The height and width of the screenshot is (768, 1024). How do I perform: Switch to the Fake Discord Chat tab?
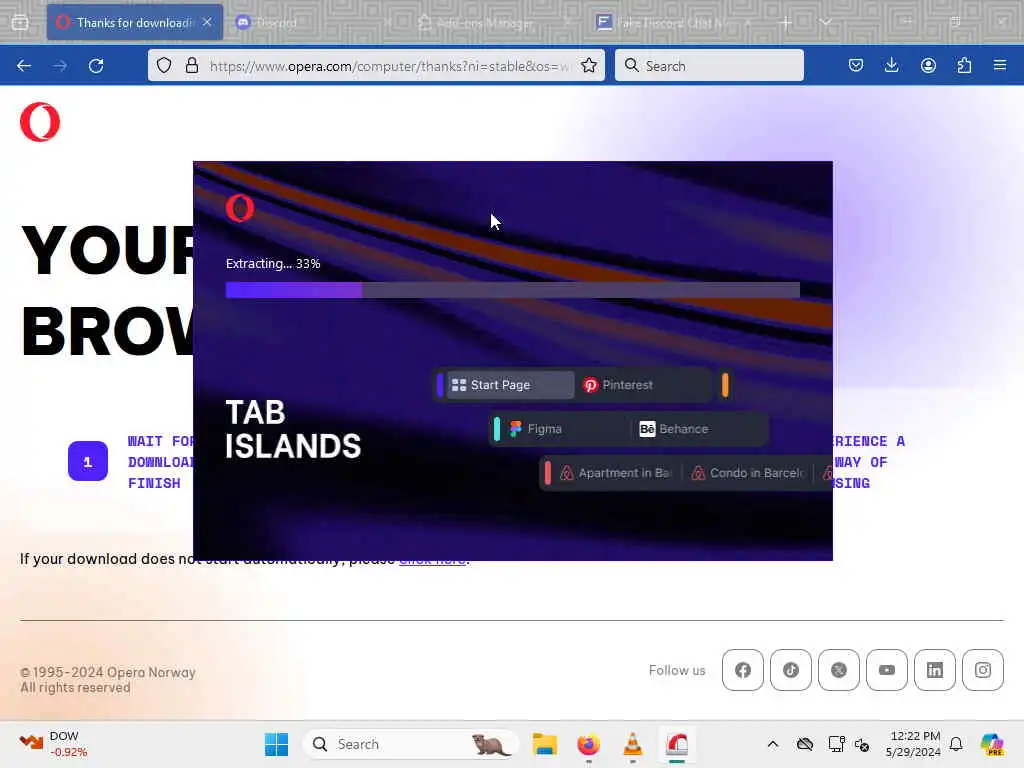tap(673, 22)
